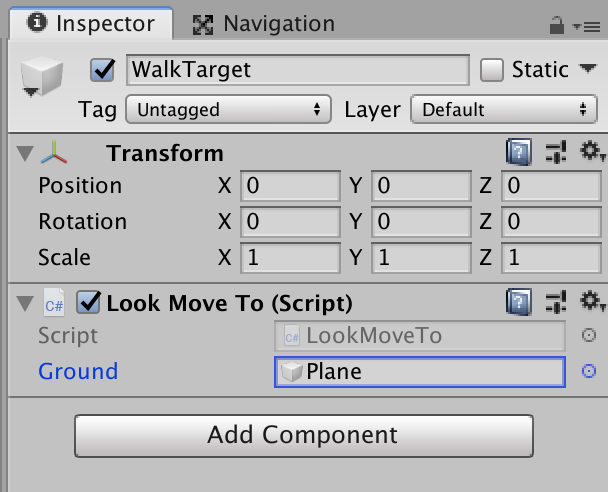Open Transform gear settings menu

click(x=592, y=151)
